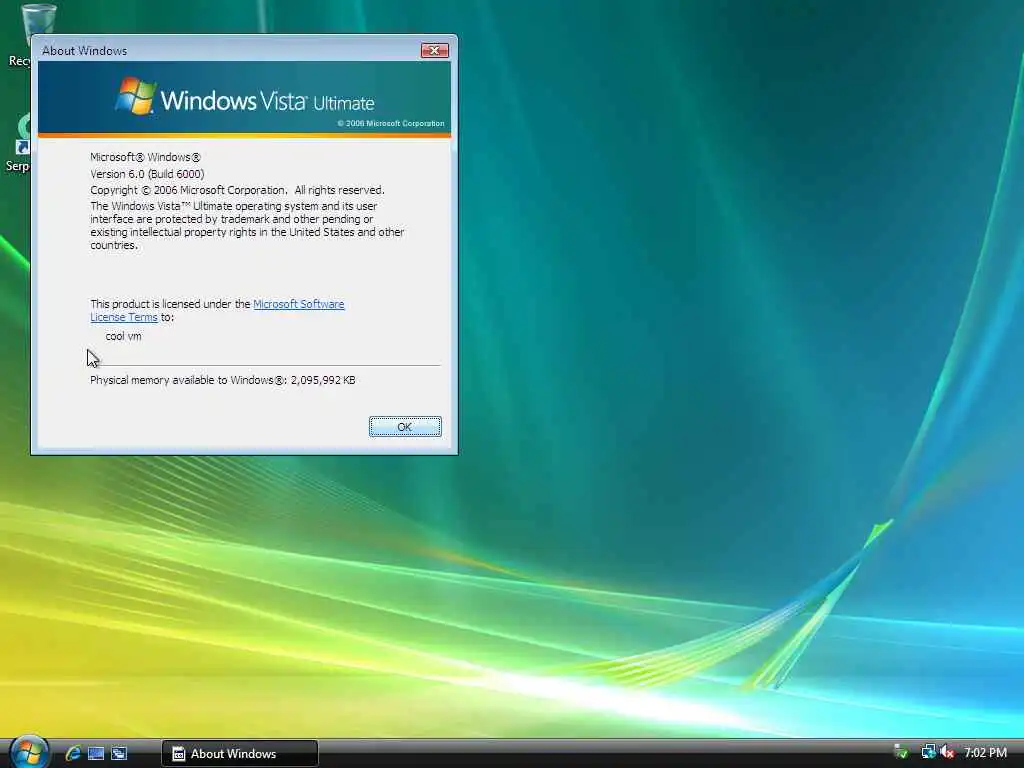Click Switch Between Windows Quick Launch icon
The height and width of the screenshot is (768, 1024).
119,753
